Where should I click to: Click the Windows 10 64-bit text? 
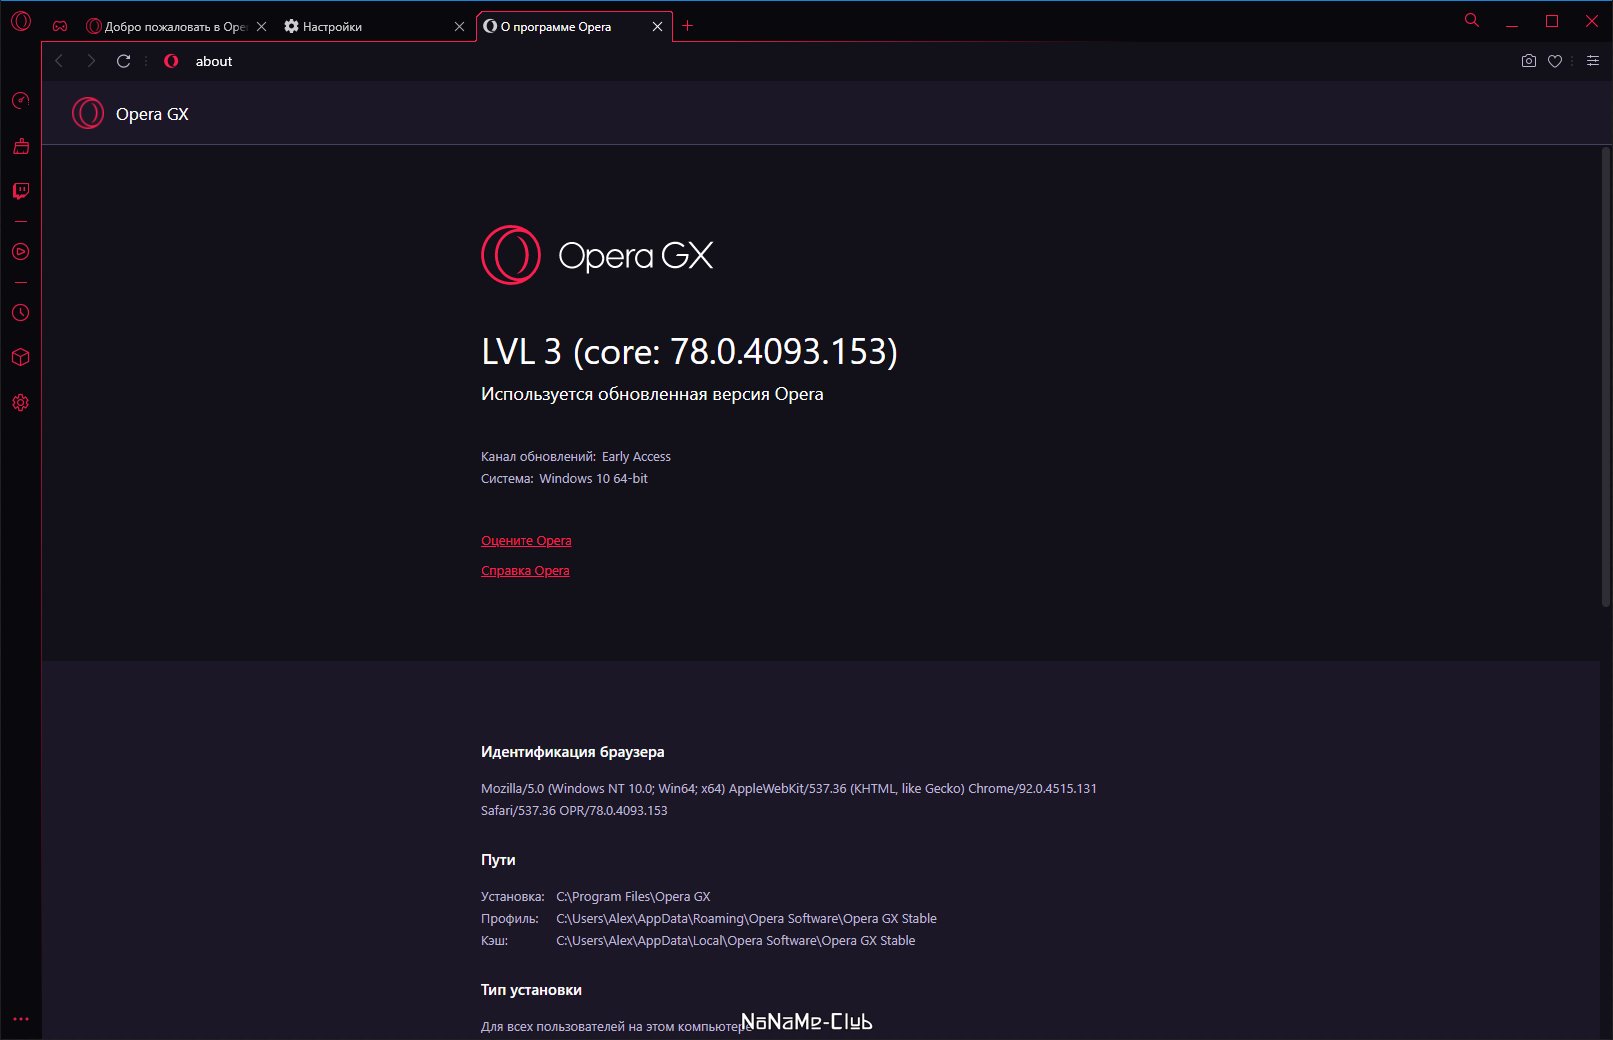(x=593, y=479)
